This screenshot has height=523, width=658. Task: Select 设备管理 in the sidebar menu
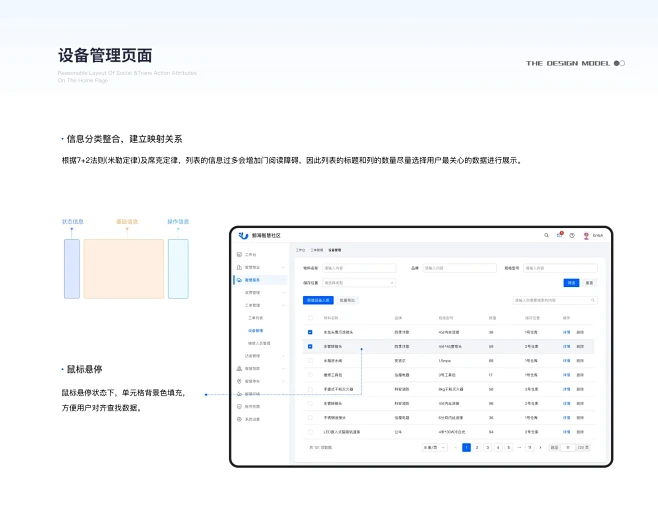click(x=255, y=330)
